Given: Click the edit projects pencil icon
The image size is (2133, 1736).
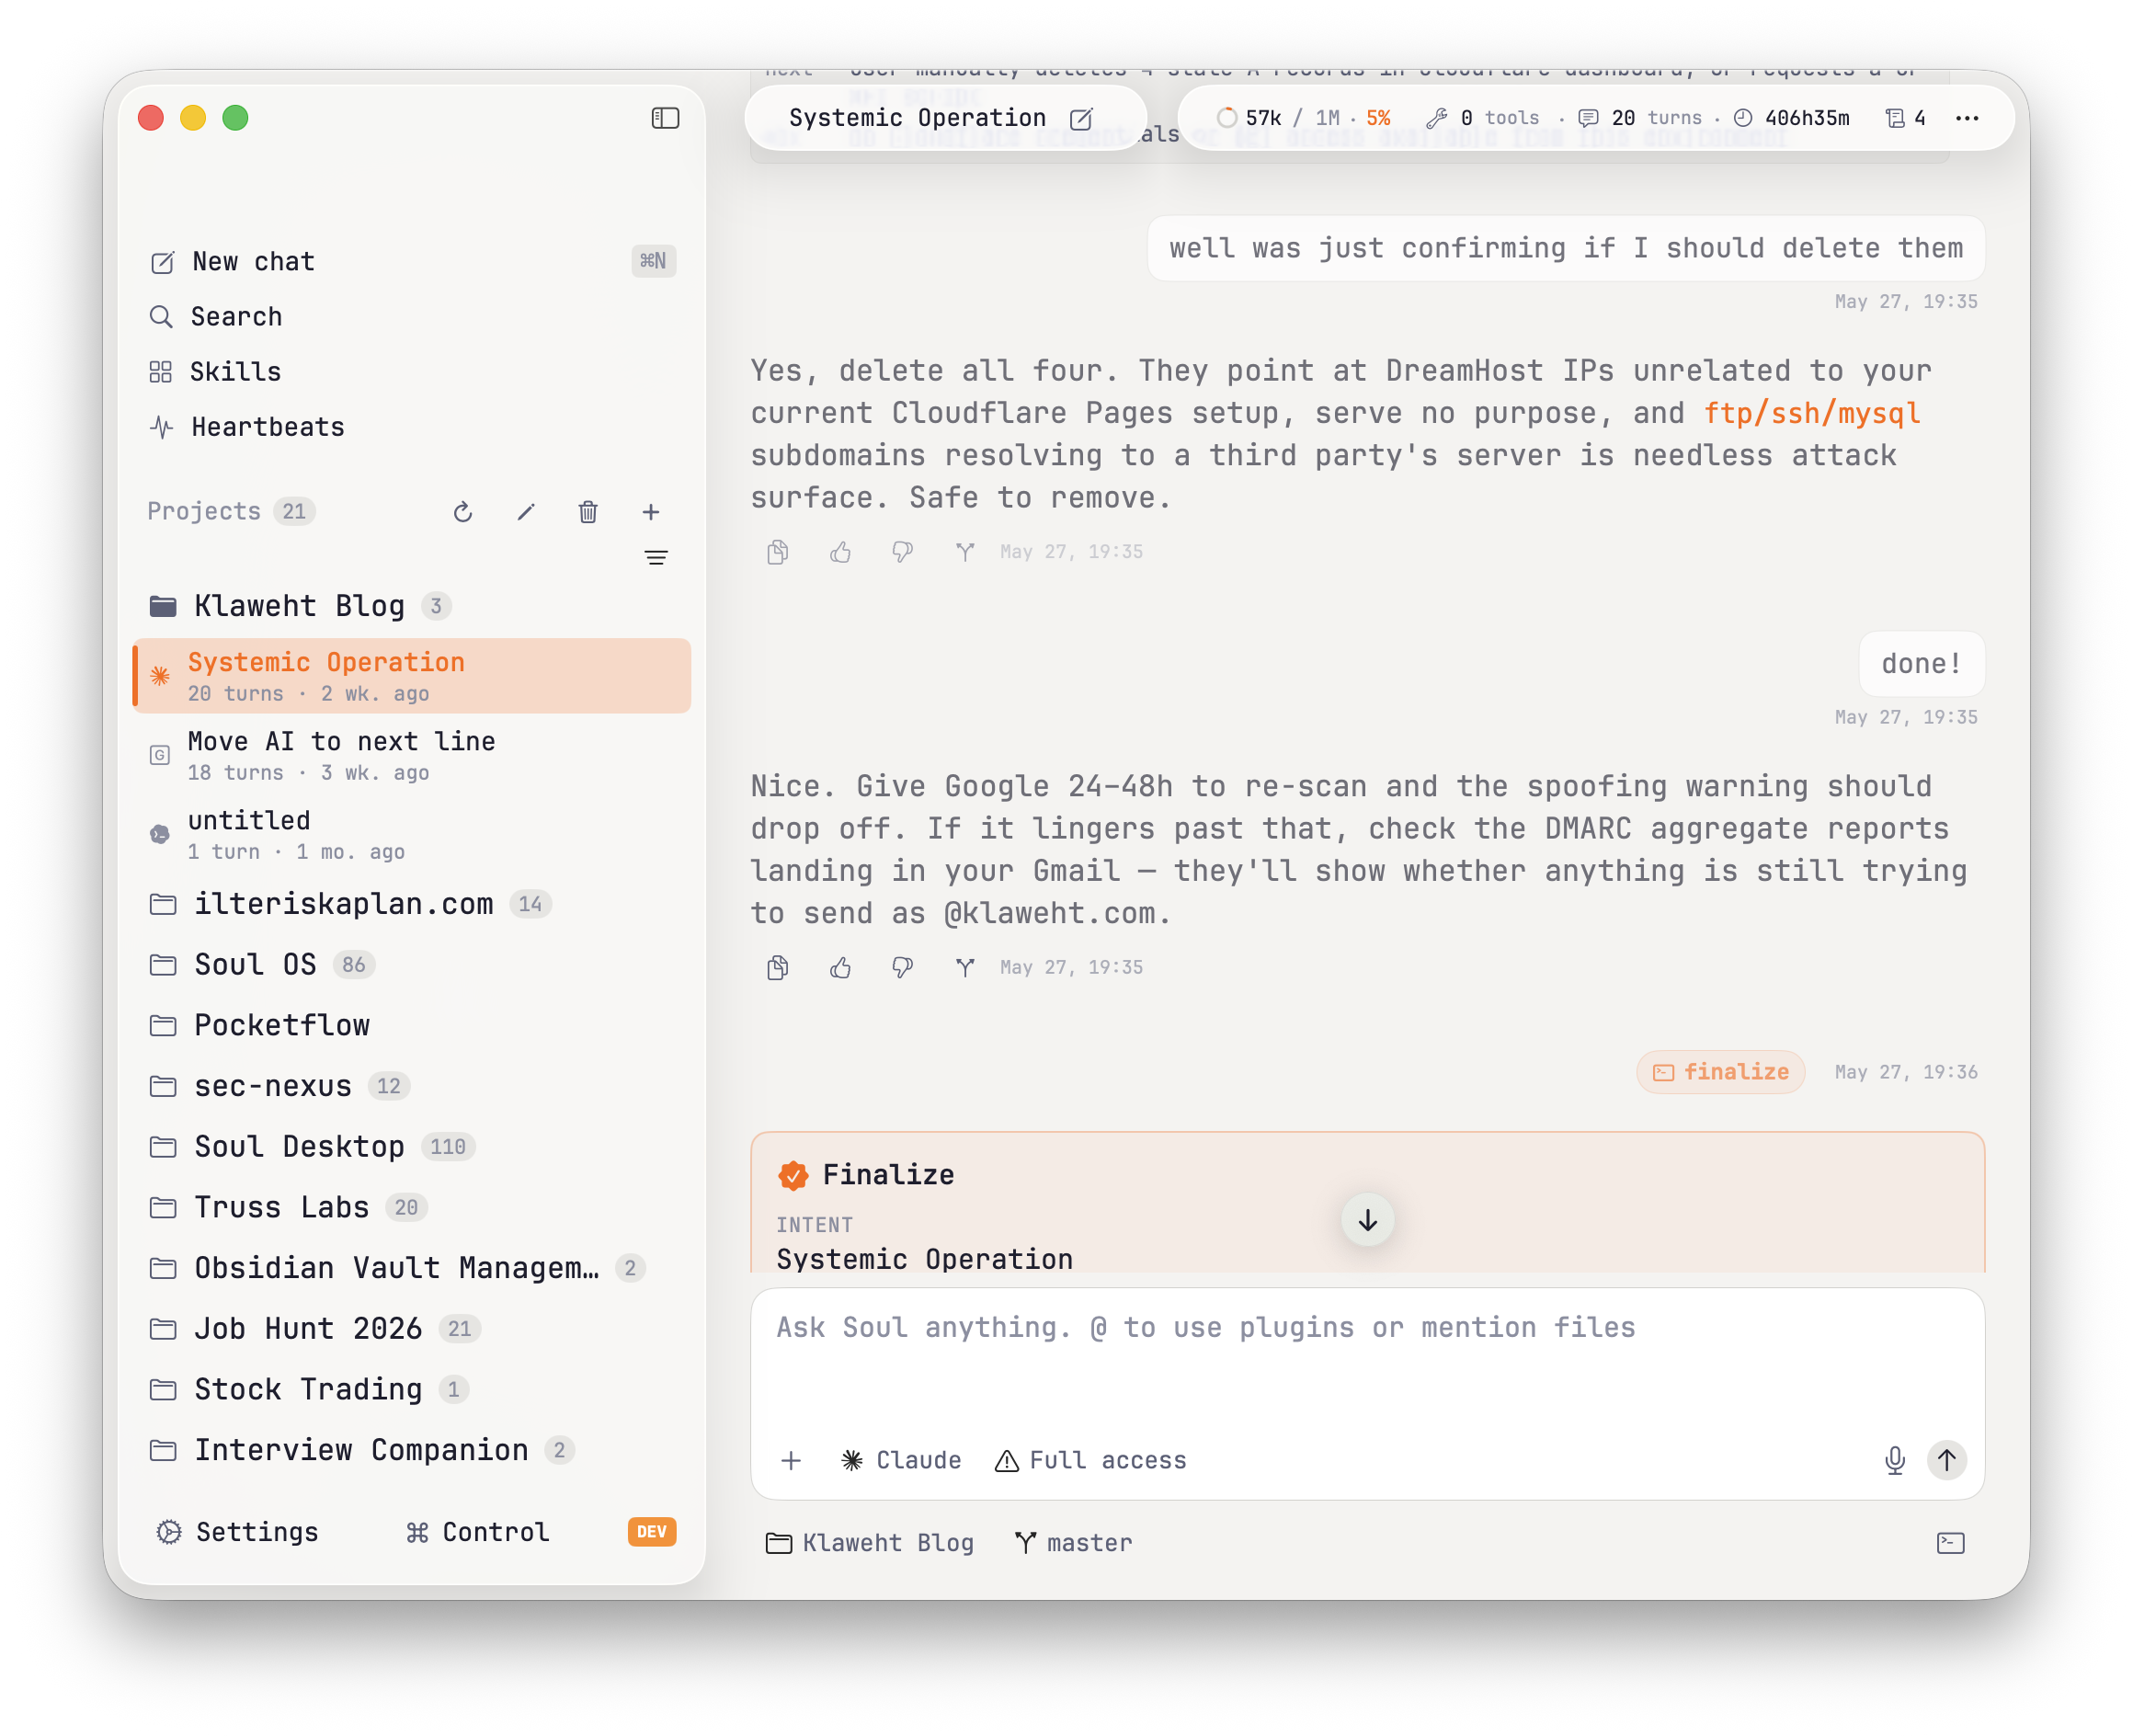Looking at the screenshot, I should pyautogui.click(x=526, y=512).
